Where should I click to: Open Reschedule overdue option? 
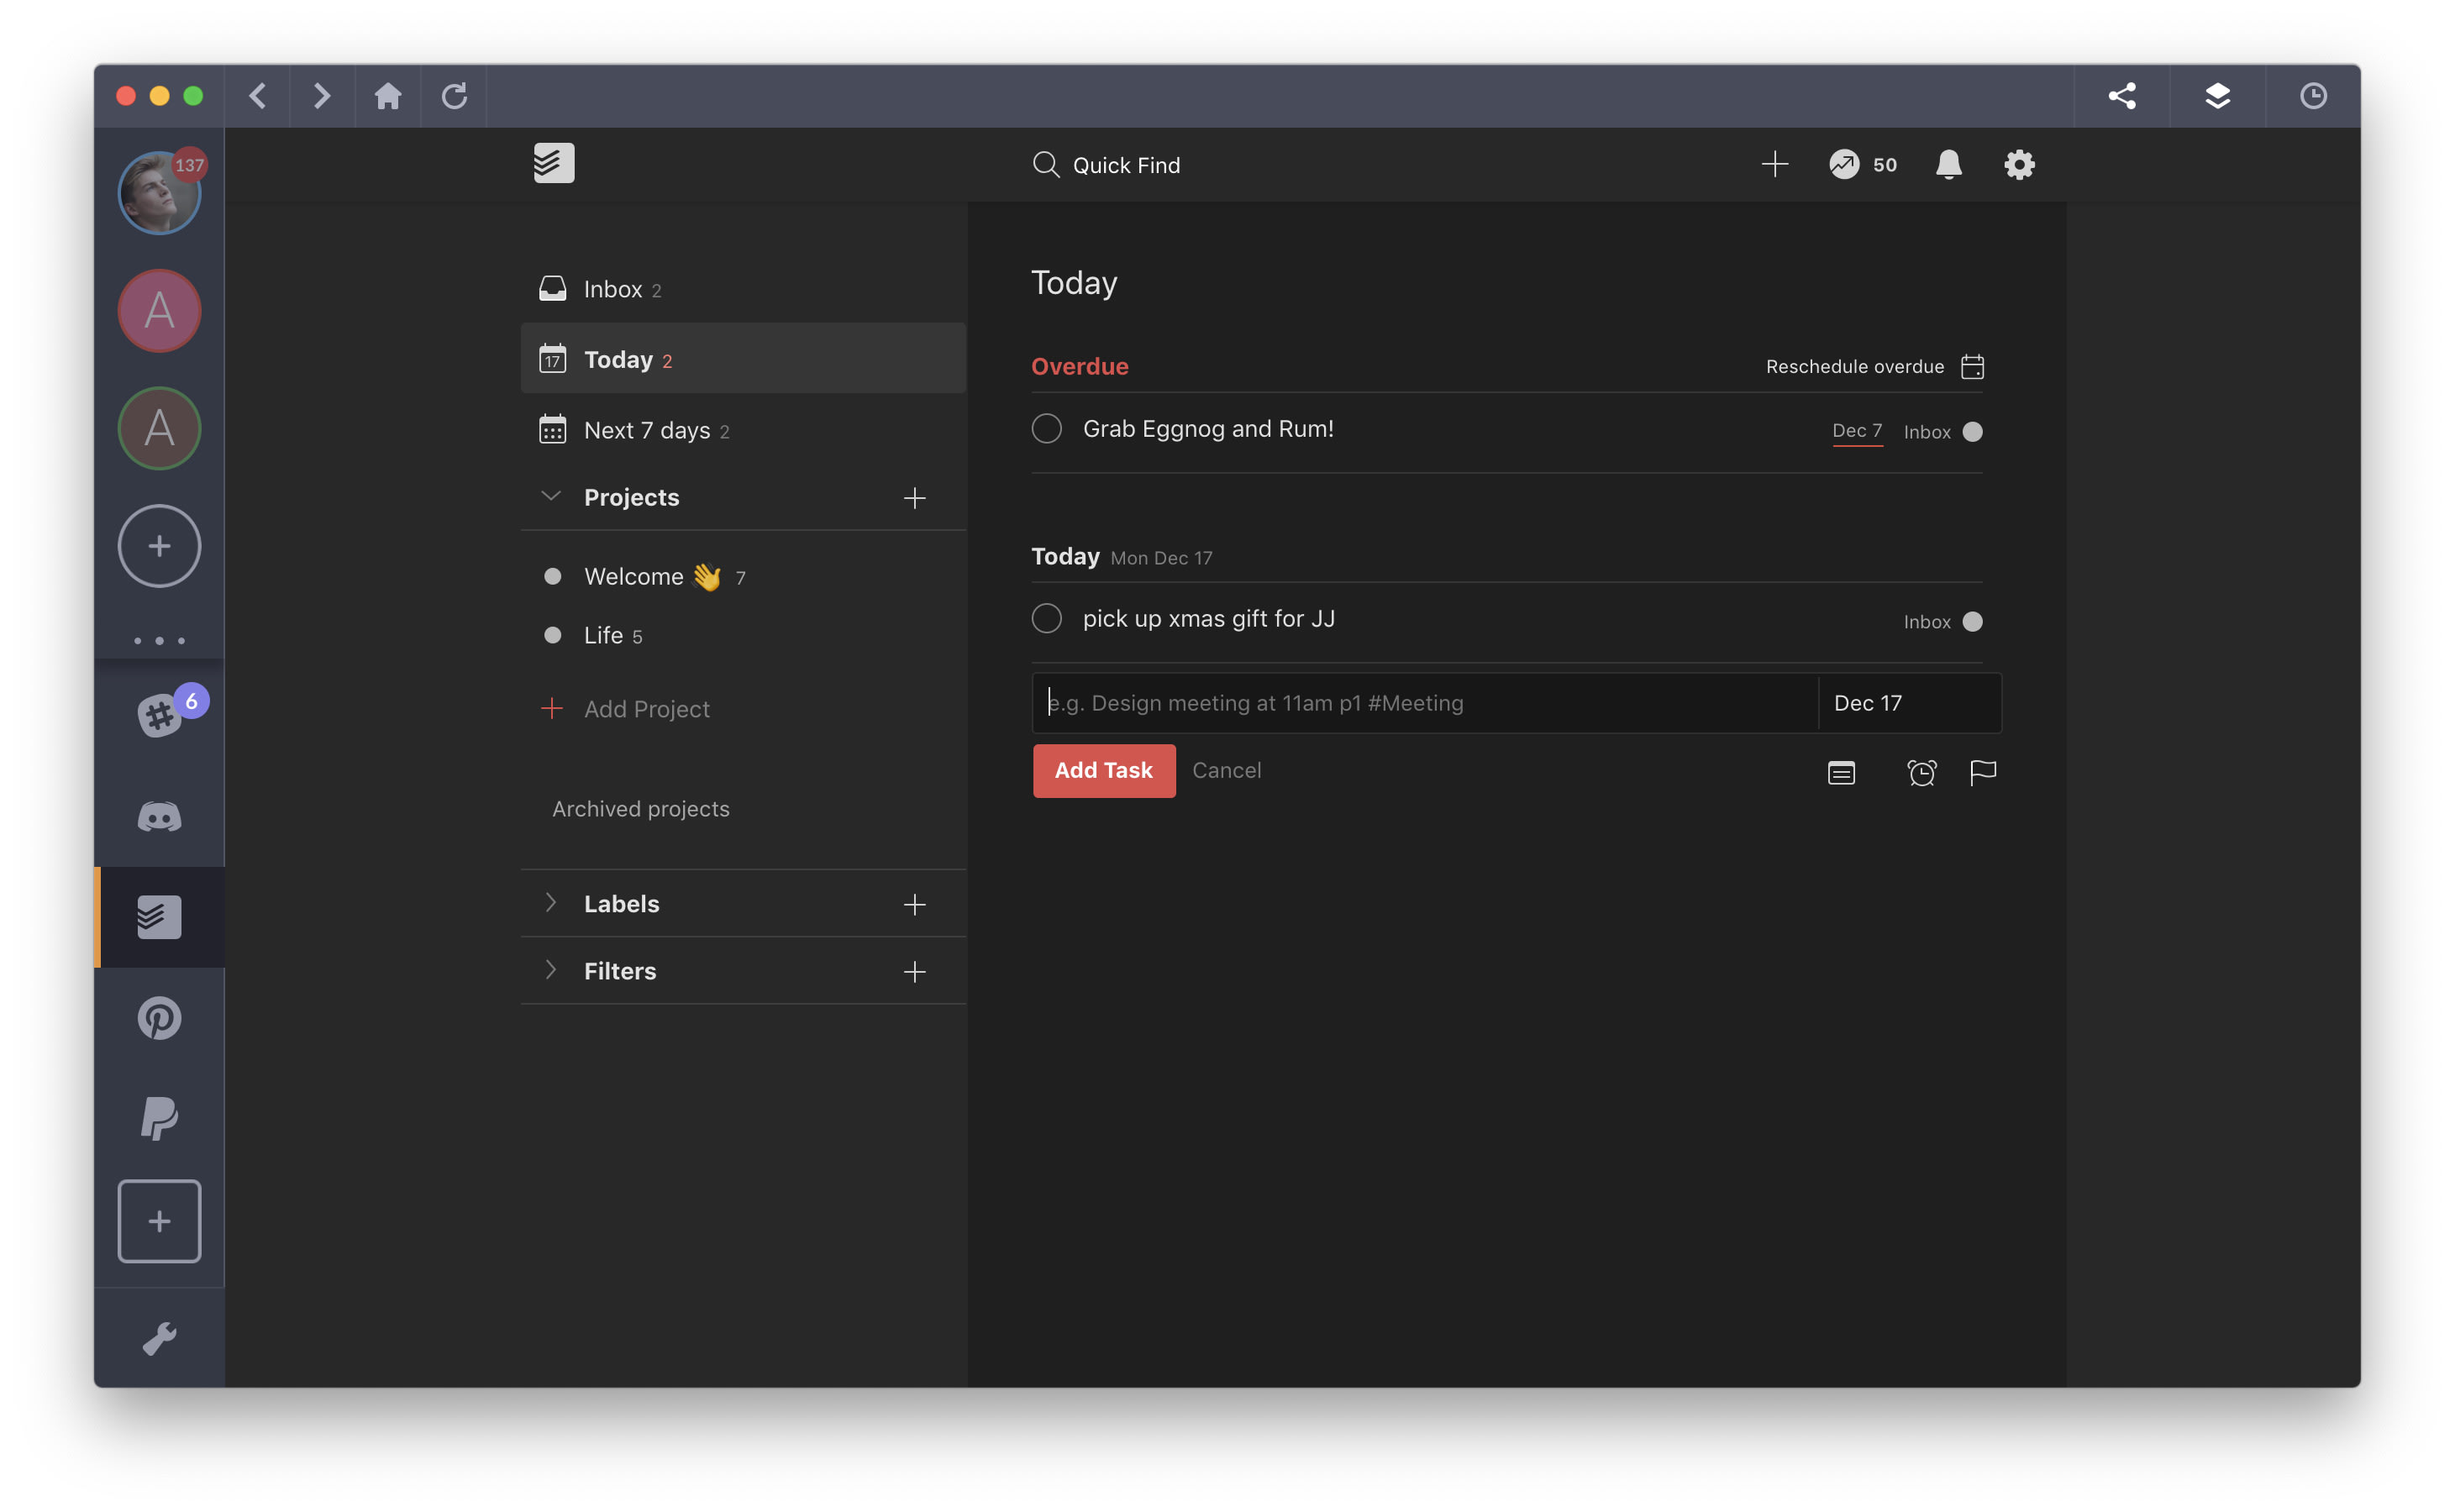coord(1855,366)
